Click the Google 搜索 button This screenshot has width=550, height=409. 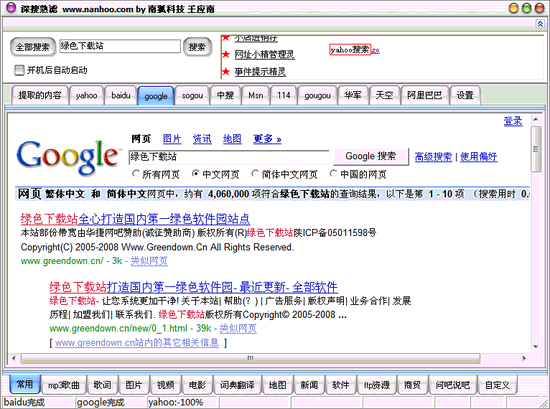tap(371, 156)
